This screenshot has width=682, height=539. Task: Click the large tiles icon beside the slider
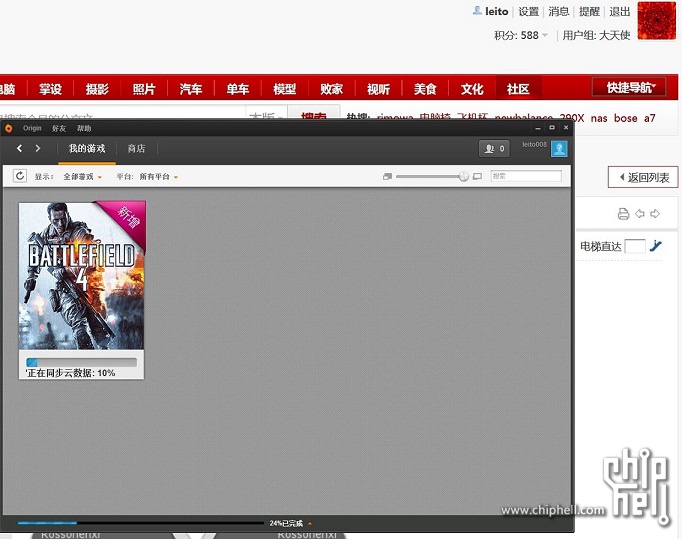point(477,176)
